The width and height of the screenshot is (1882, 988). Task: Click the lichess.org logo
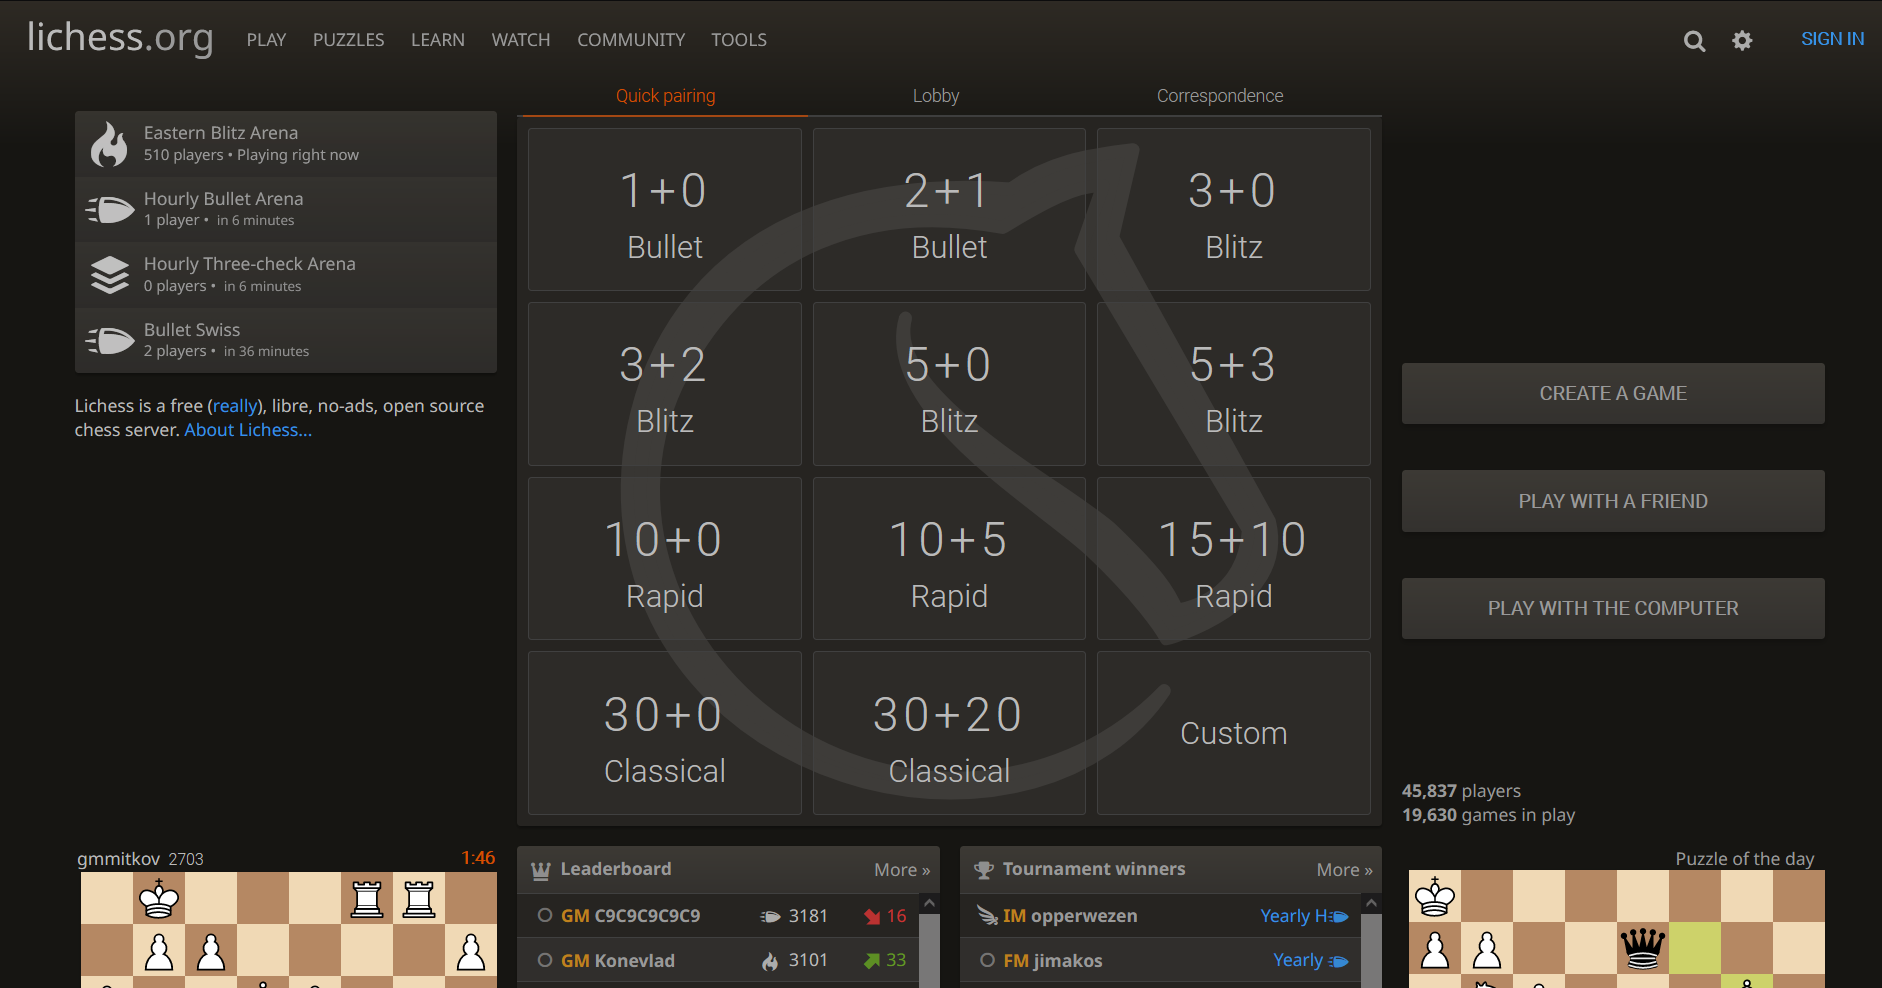[118, 40]
